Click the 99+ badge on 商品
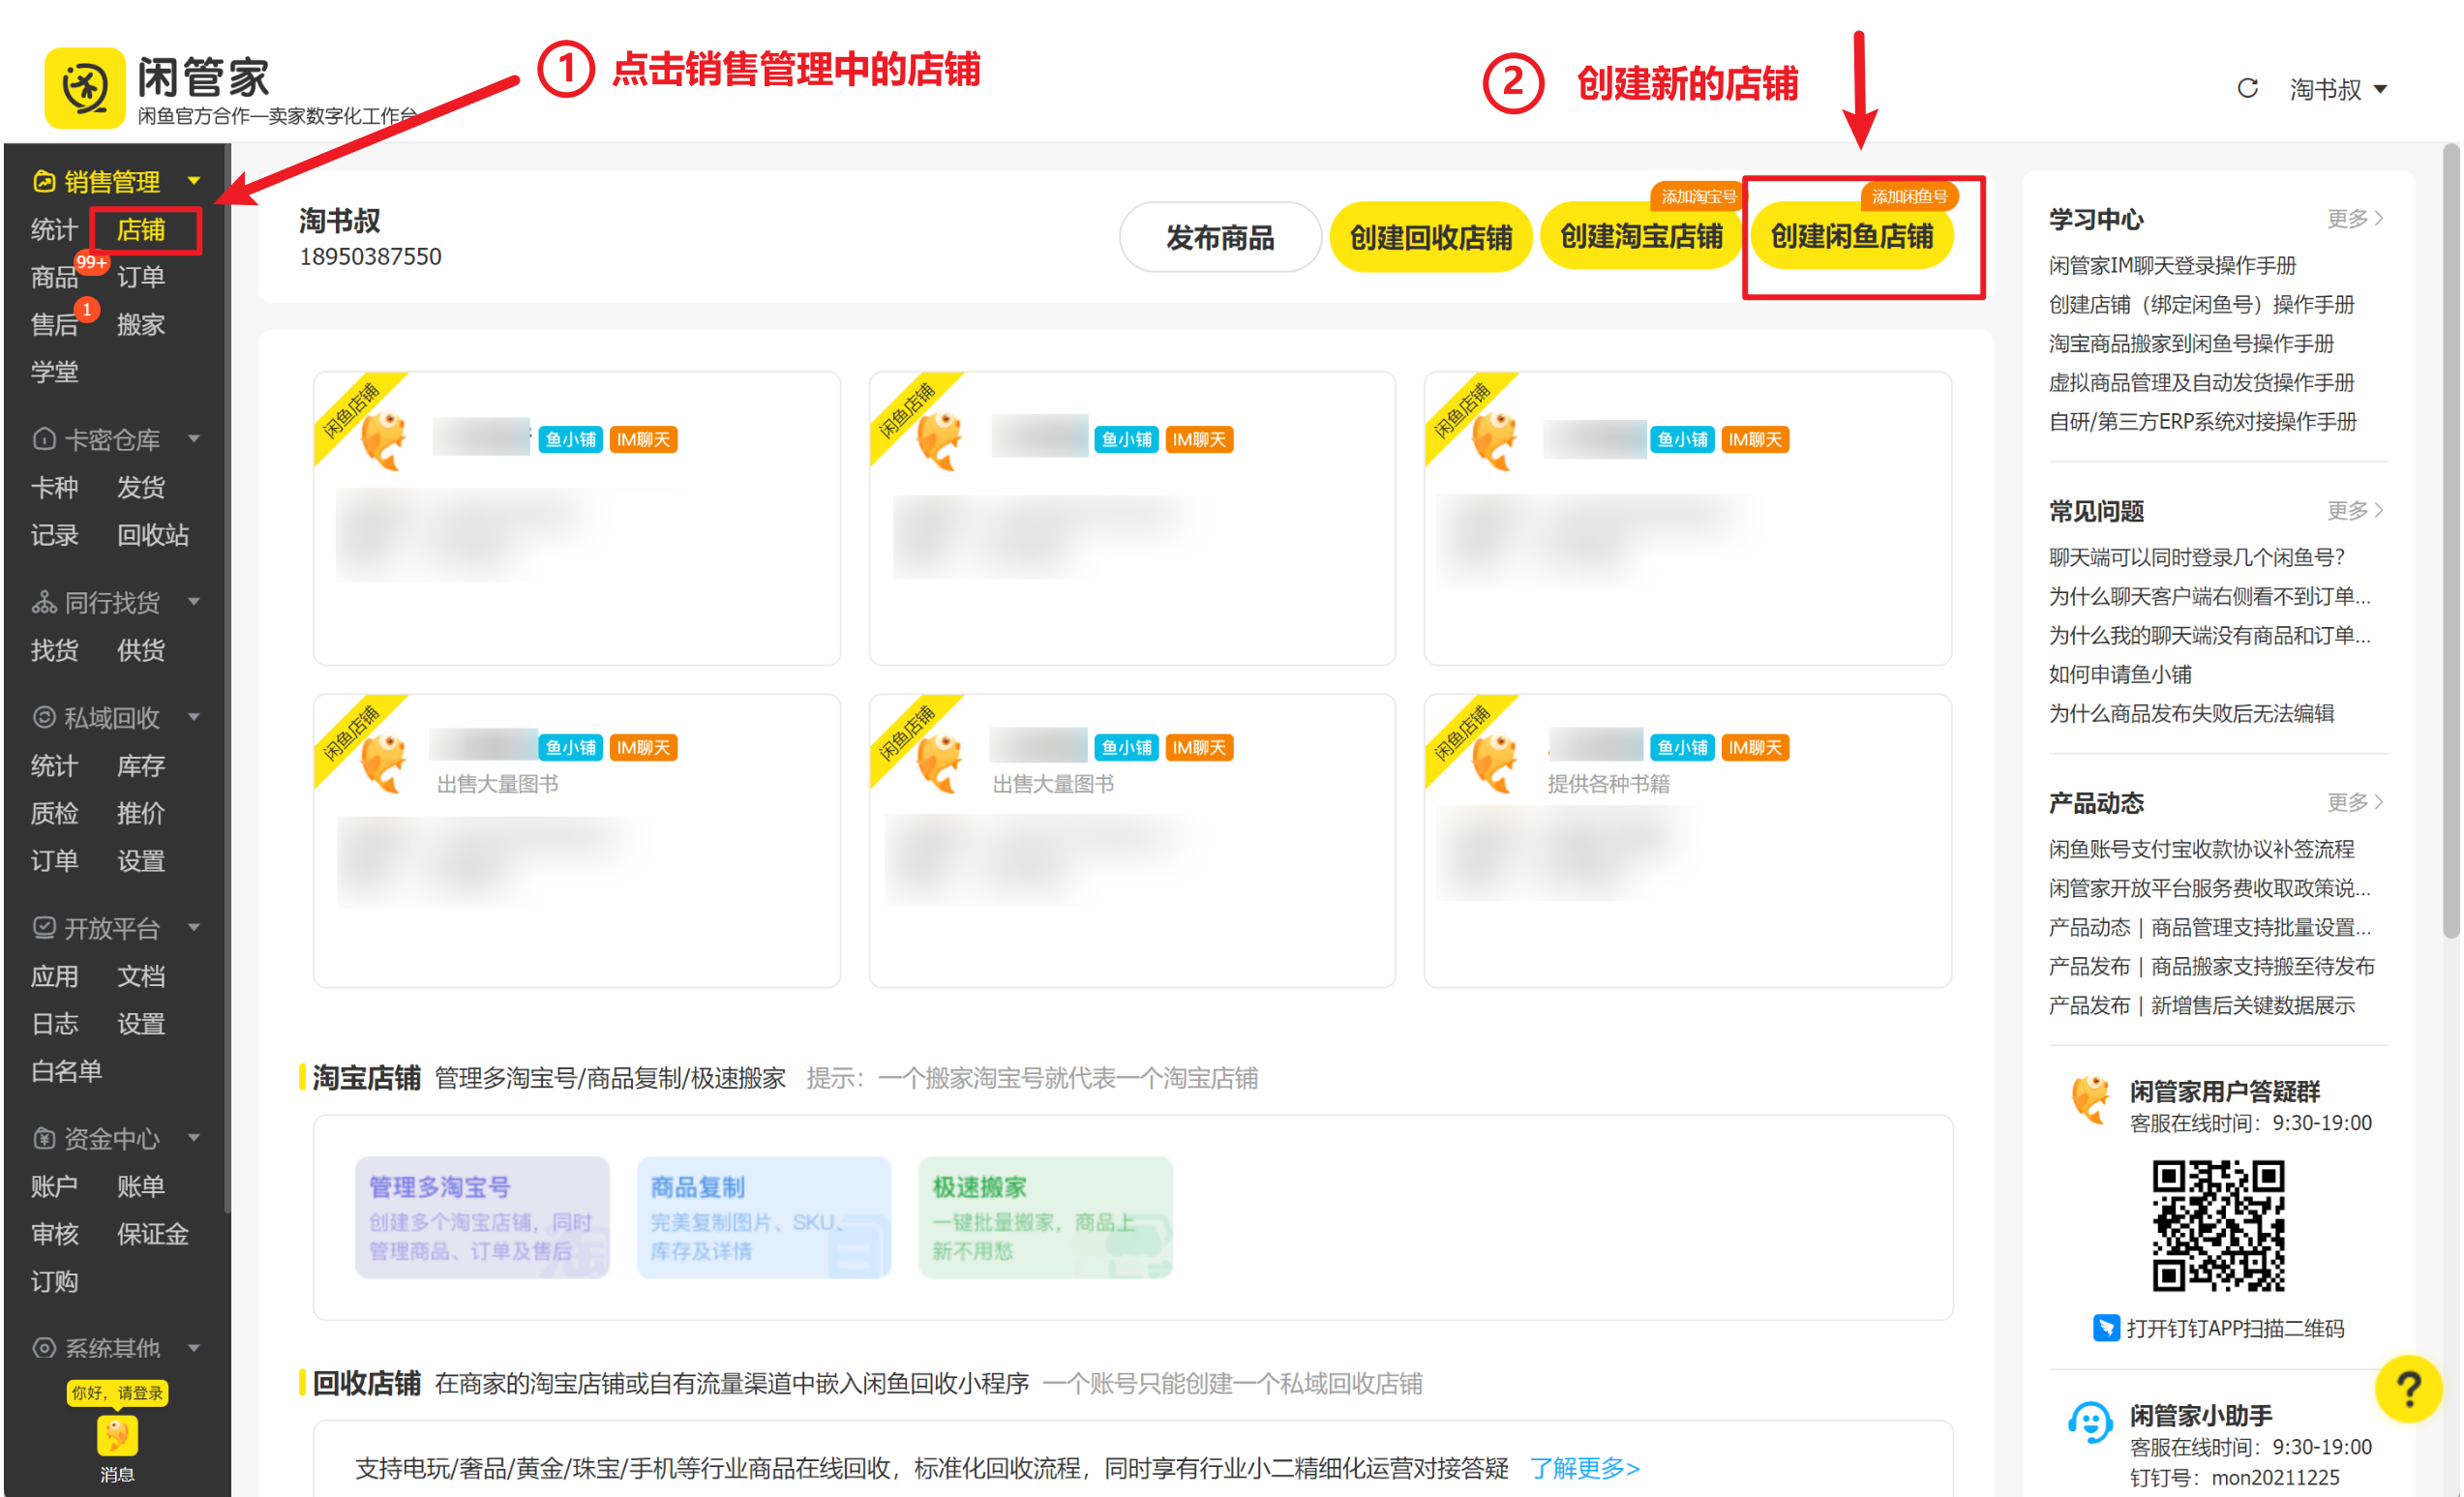Image resolution: width=2464 pixels, height=1497 pixels. click(x=92, y=262)
